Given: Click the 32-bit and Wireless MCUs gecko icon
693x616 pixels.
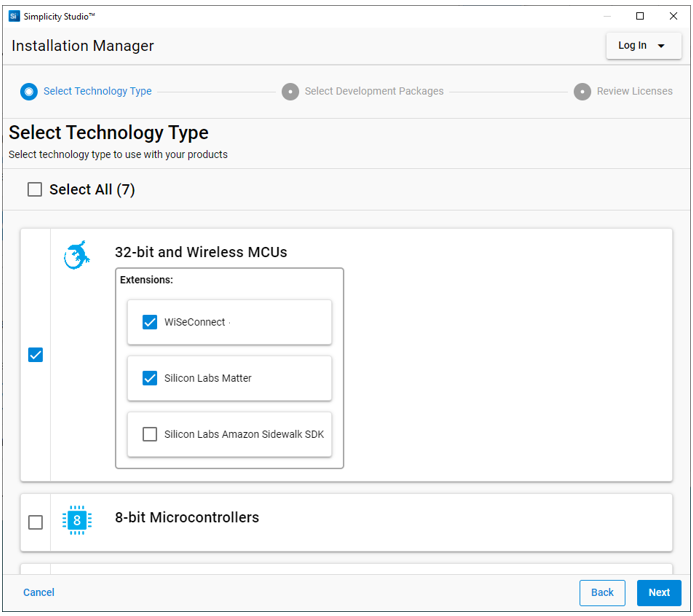Looking at the screenshot, I should click(x=77, y=255).
